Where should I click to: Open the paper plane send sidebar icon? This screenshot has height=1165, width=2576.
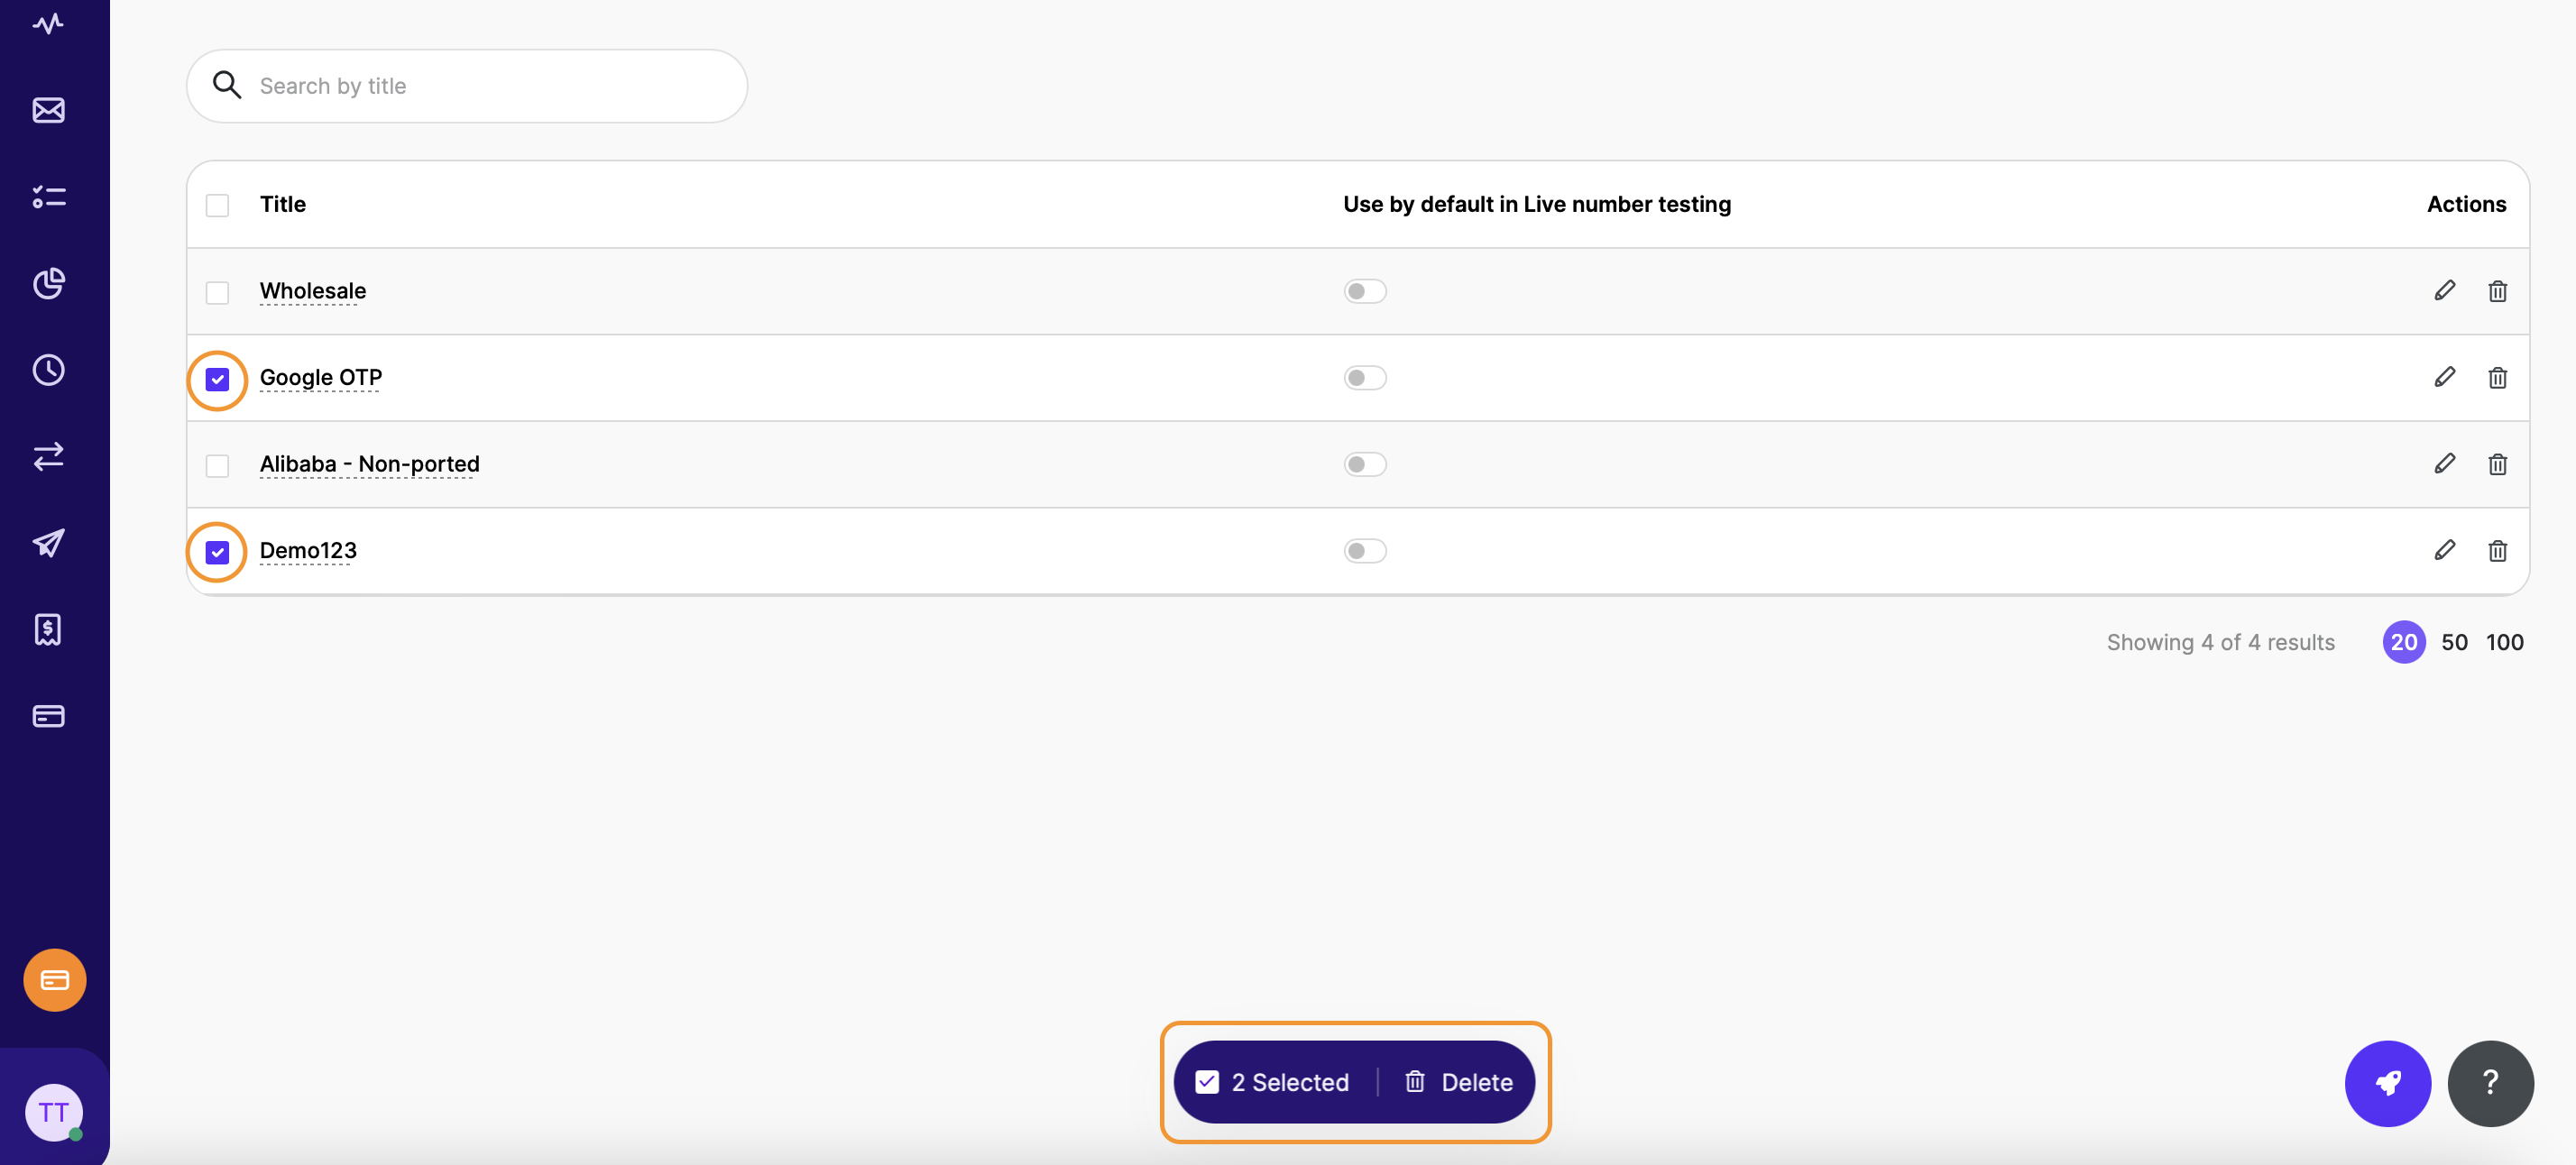(x=48, y=543)
